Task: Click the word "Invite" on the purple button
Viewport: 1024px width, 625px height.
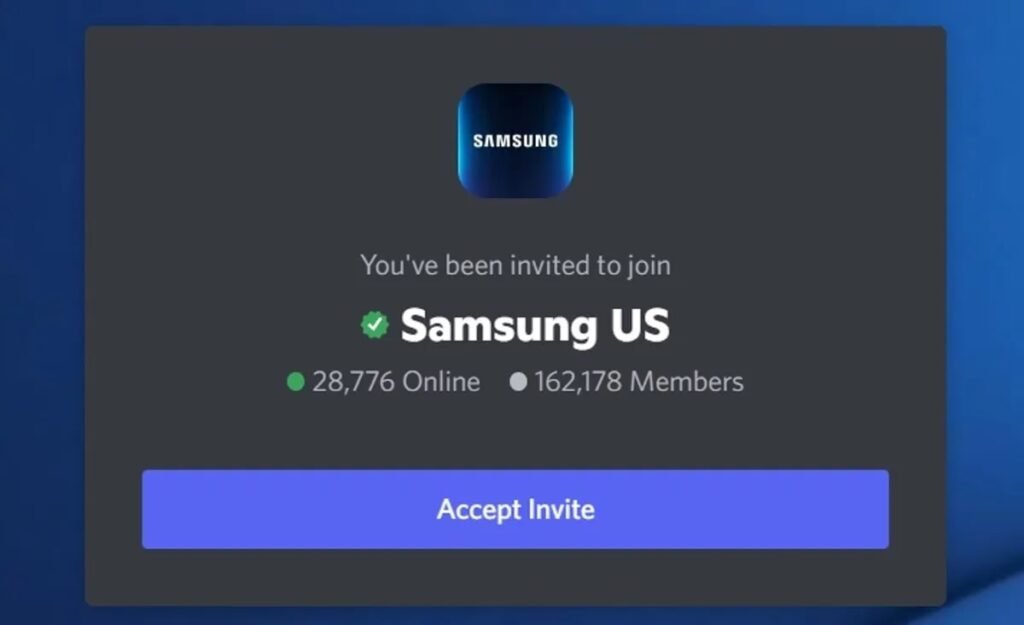Action: 562,509
